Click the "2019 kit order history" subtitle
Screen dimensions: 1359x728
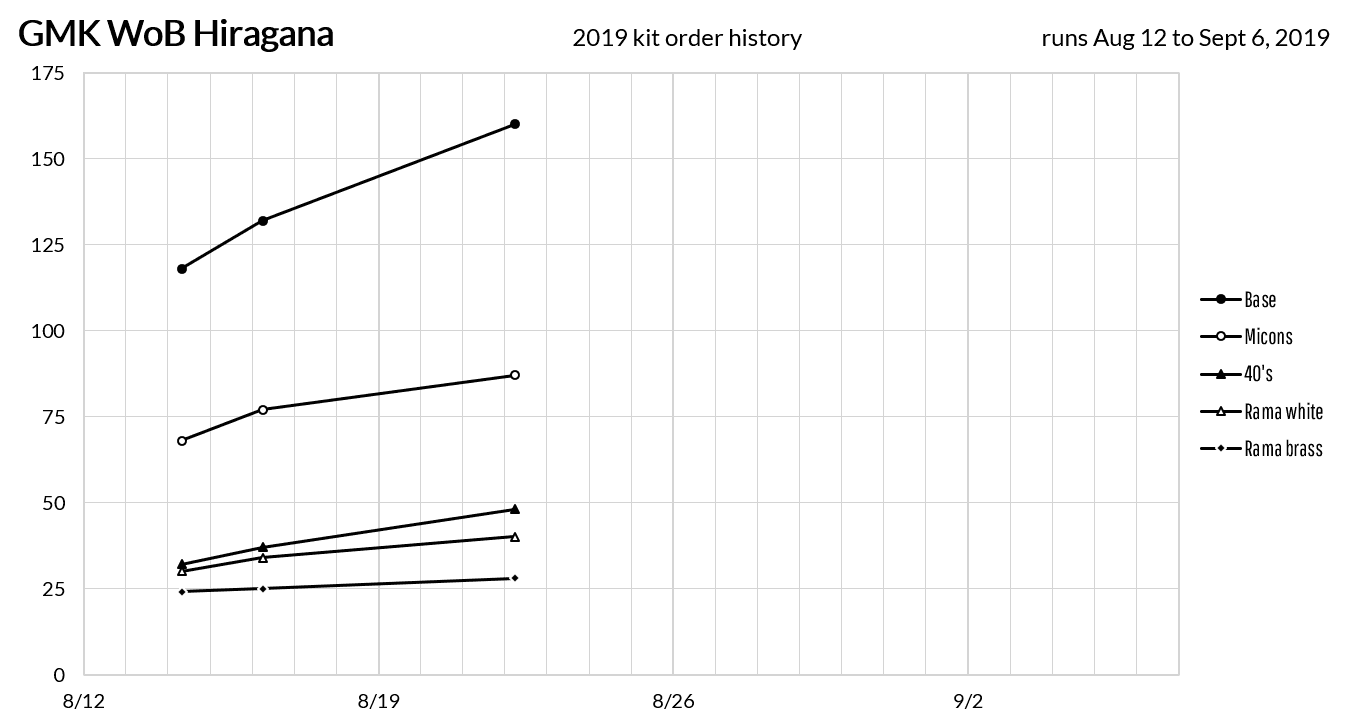click(687, 38)
